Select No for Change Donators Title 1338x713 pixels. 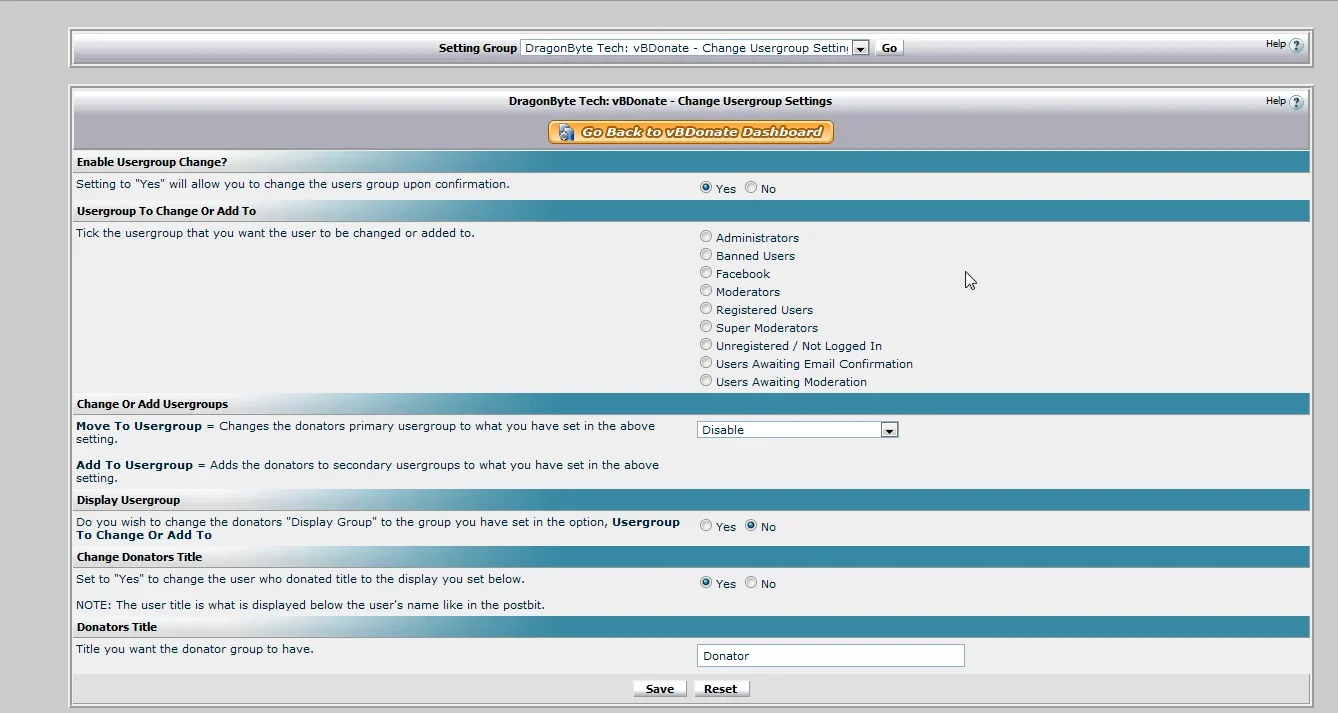point(751,582)
